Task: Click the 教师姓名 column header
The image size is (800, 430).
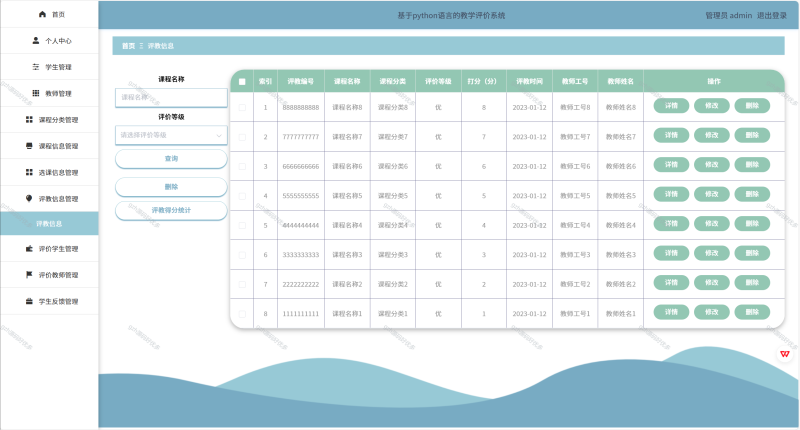Action: tap(620, 82)
